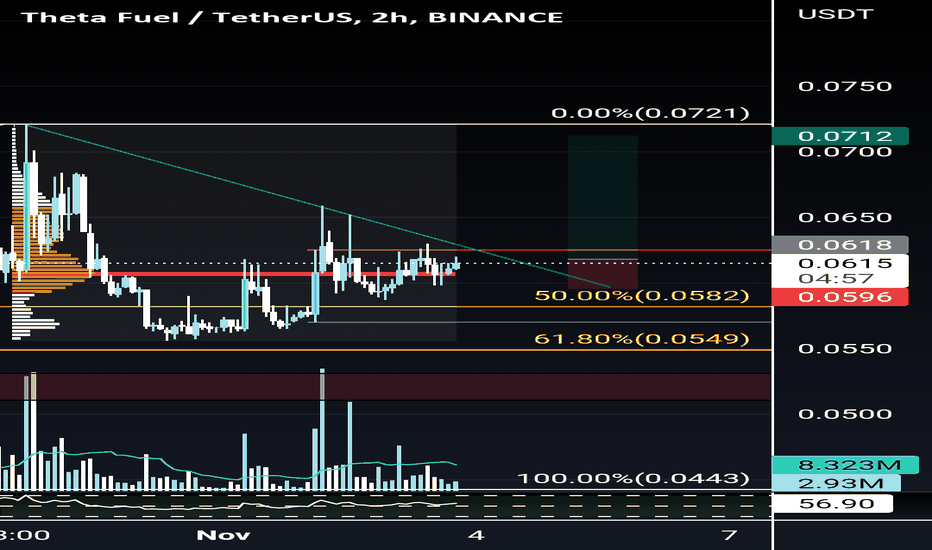This screenshot has height=550, width=932.
Task: Click the 8.323M volume value label
Action: point(845,464)
